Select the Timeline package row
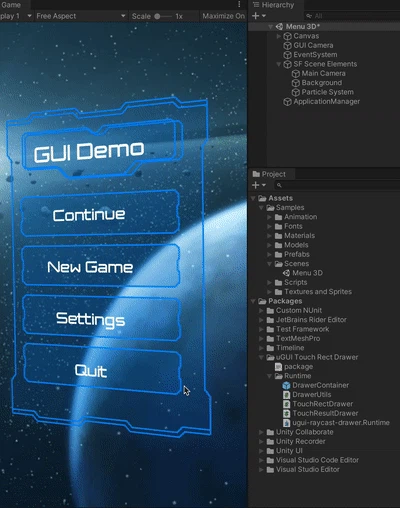400x508 pixels. tap(324, 348)
